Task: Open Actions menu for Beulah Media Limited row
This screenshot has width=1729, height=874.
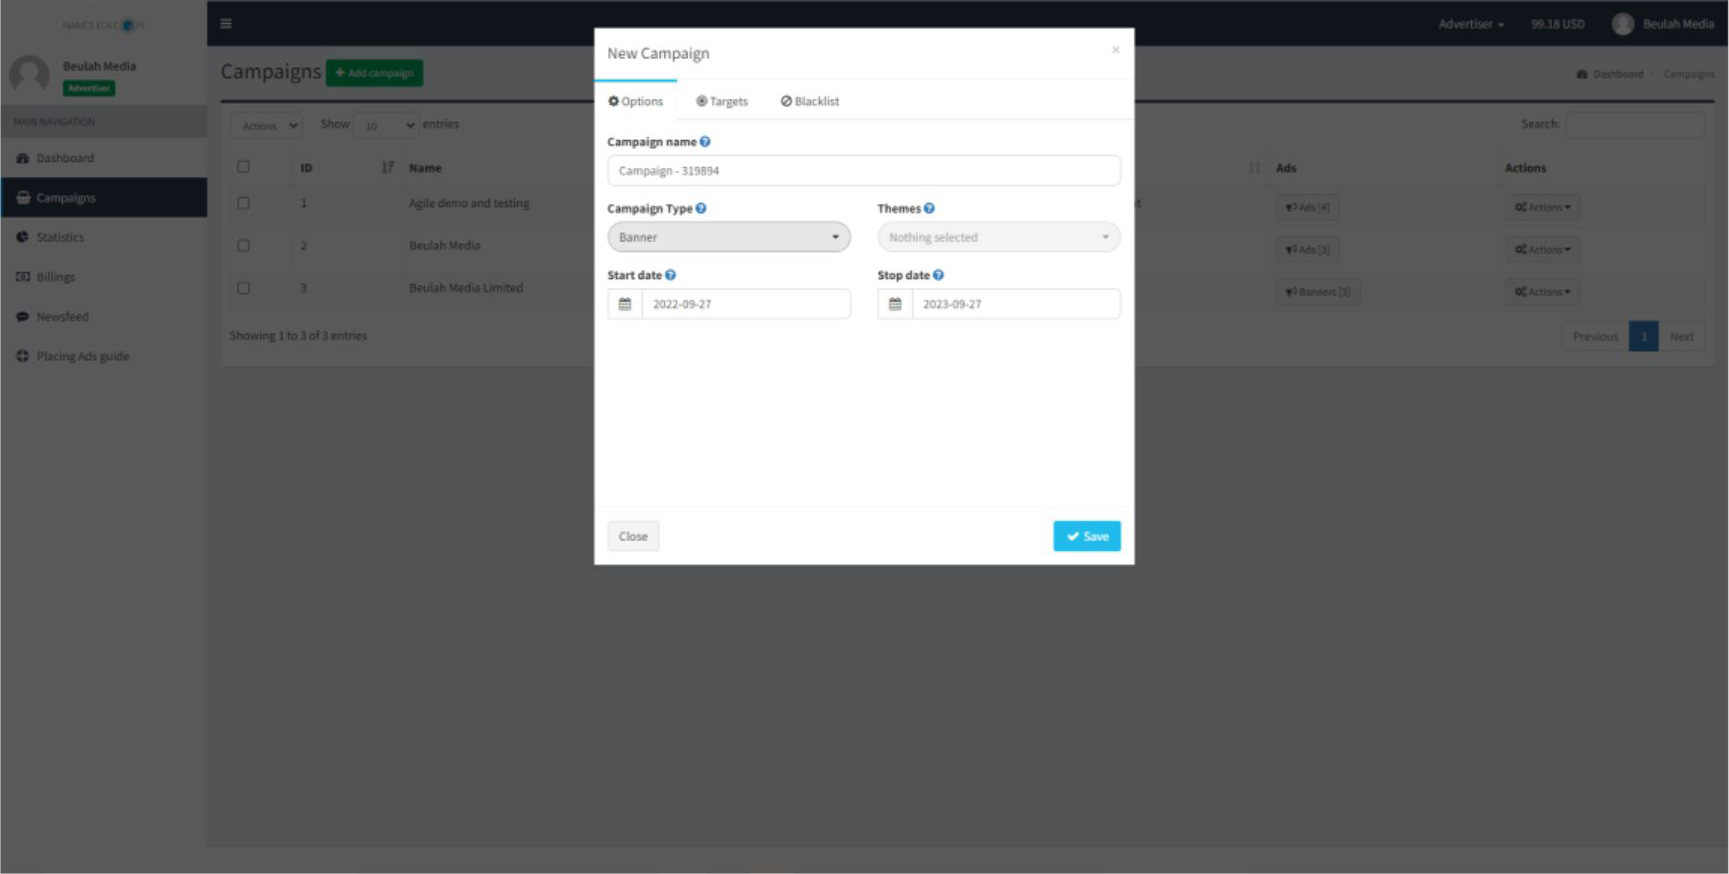Action: click(x=1542, y=292)
